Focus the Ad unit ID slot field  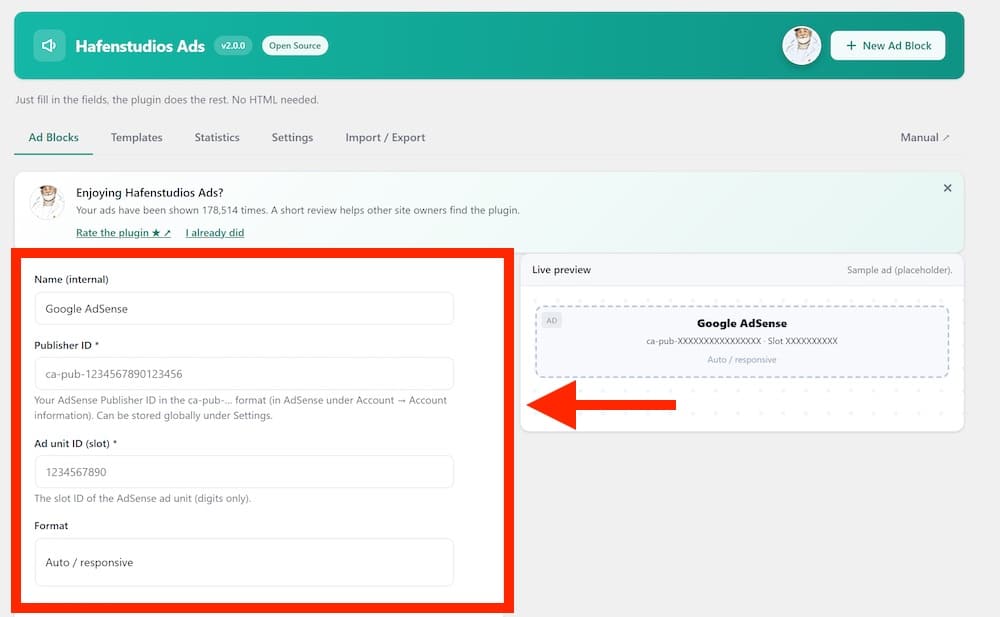pyautogui.click(x=244, y=472)
